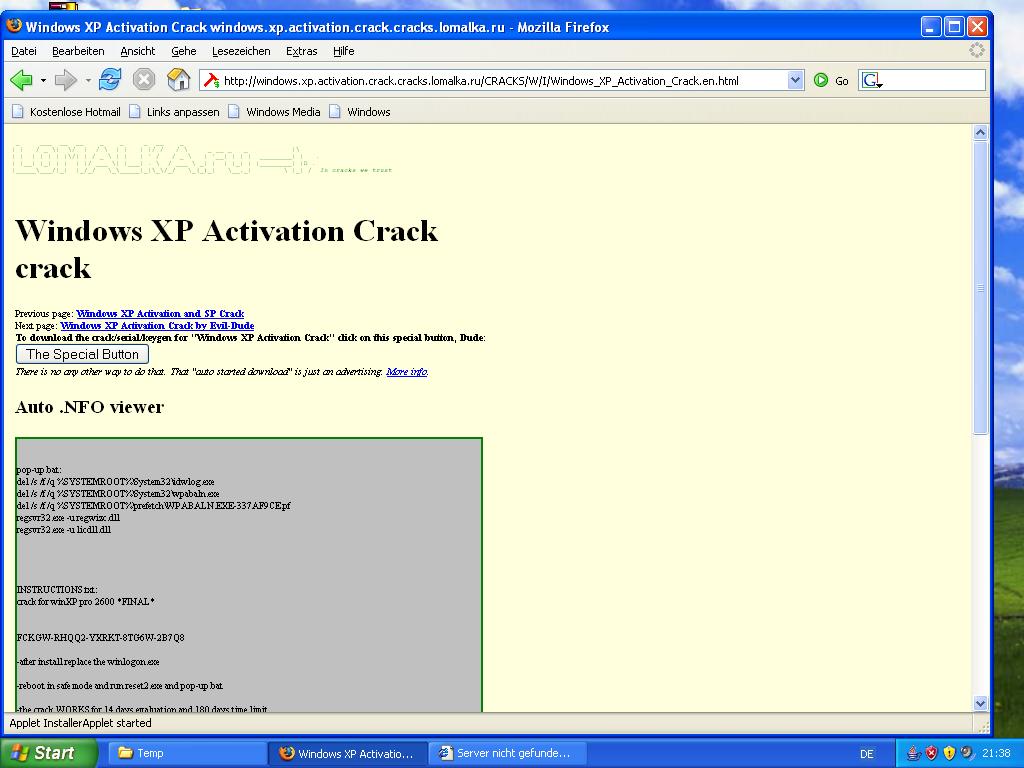Viewport: 1024px width, 768px height.
Task: Click the 'Windows XP Activation Crack crack' heading
Action: tap(227, 249)
